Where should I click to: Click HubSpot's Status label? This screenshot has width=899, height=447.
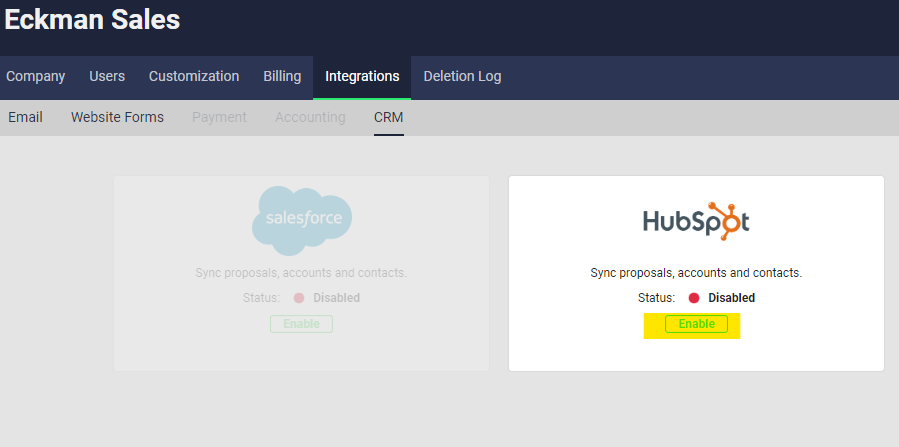[656, 298]
